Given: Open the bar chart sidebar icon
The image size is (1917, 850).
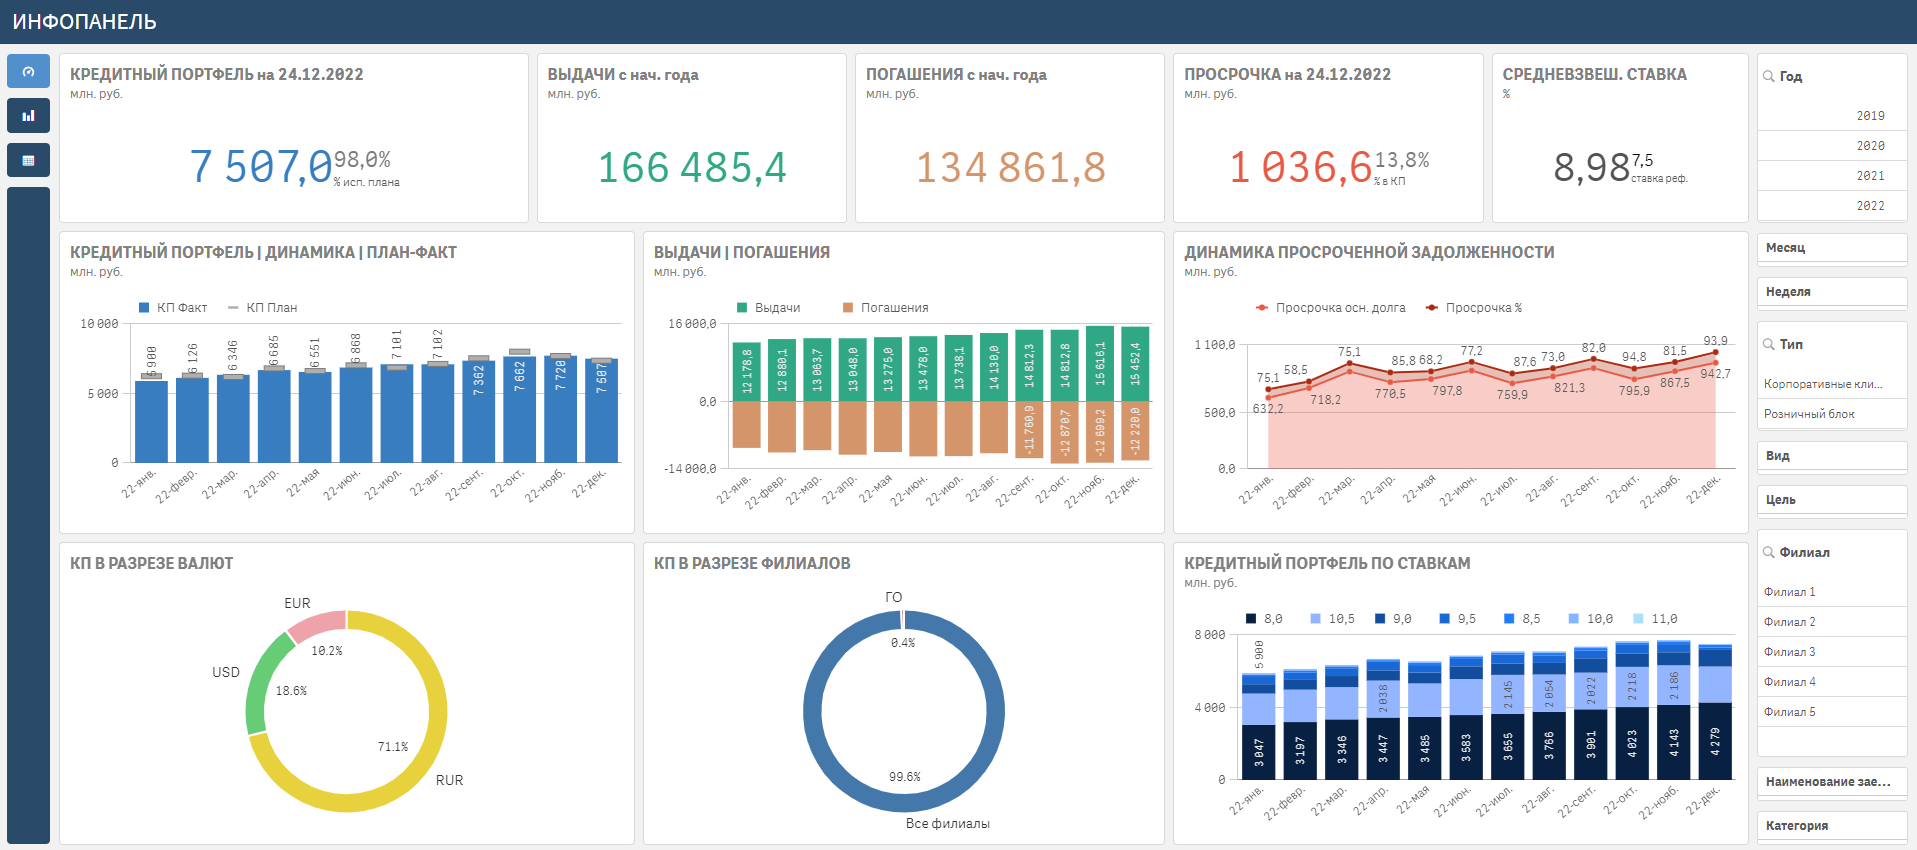Looking at the screenshot, I should [28, 115].
